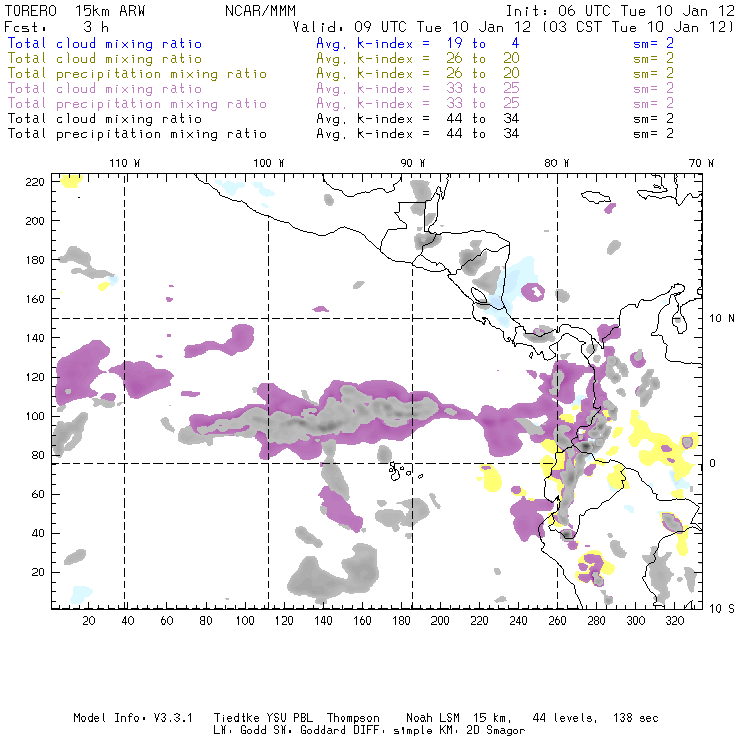
Task: Select the blue 'Total cloud mixing ratio' legend line
Action: pyautogui.click(x=105, y=43)
